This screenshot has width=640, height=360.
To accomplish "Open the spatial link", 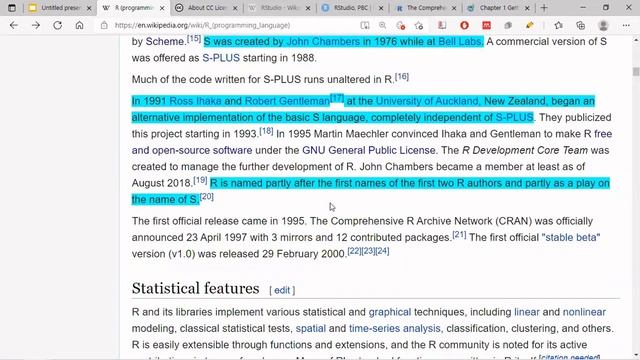I will (x=311, y=329).
